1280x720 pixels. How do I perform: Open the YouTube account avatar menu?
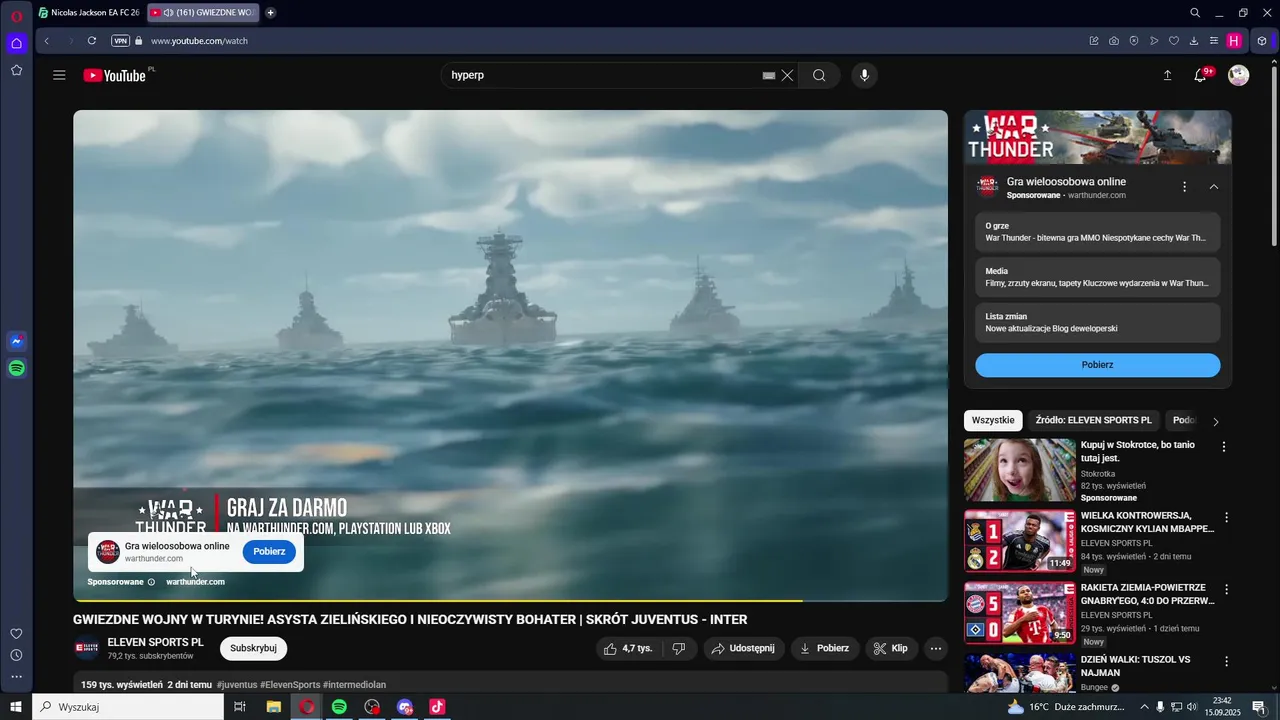click(1238, 75)
